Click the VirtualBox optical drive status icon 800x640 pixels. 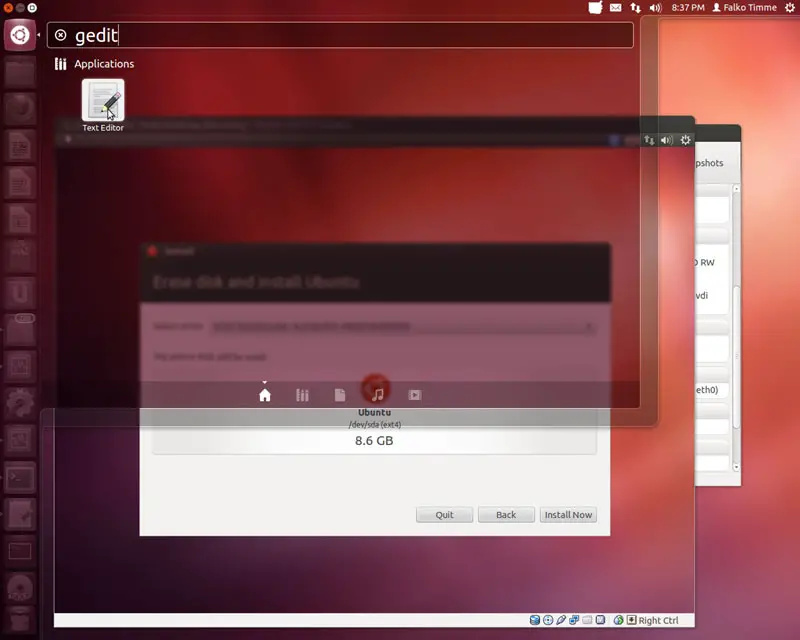tap(548, 620)
